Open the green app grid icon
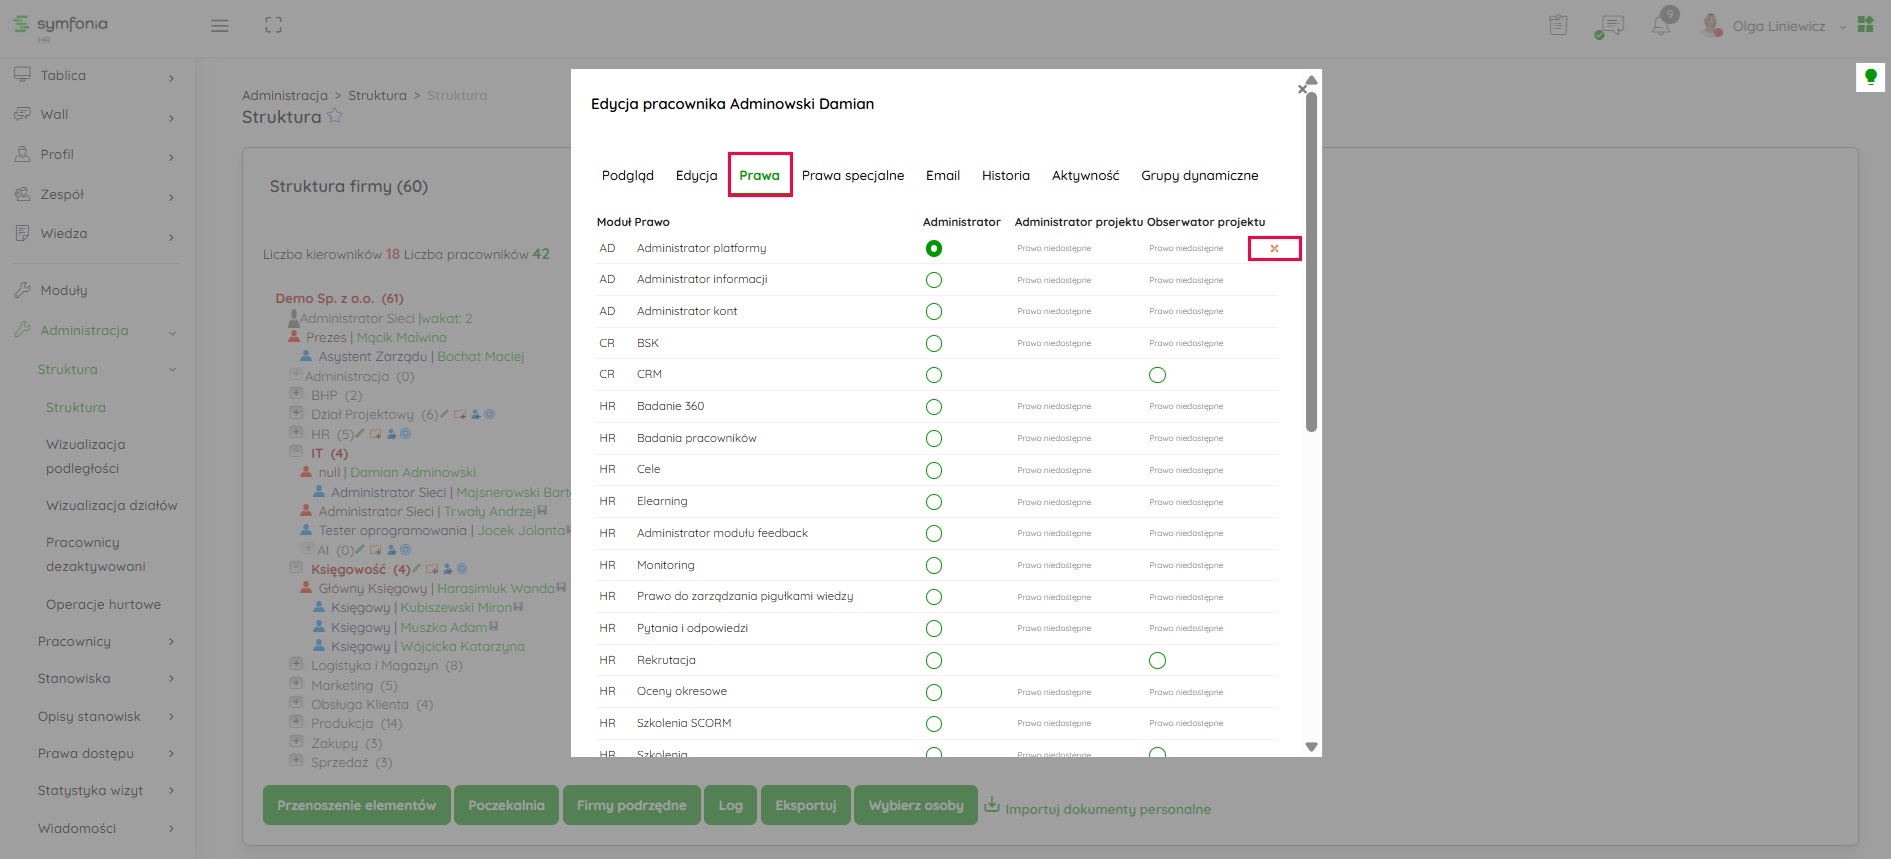Image resolution: width=1891 pixels, height=859 pixels. pos(1865,25)
